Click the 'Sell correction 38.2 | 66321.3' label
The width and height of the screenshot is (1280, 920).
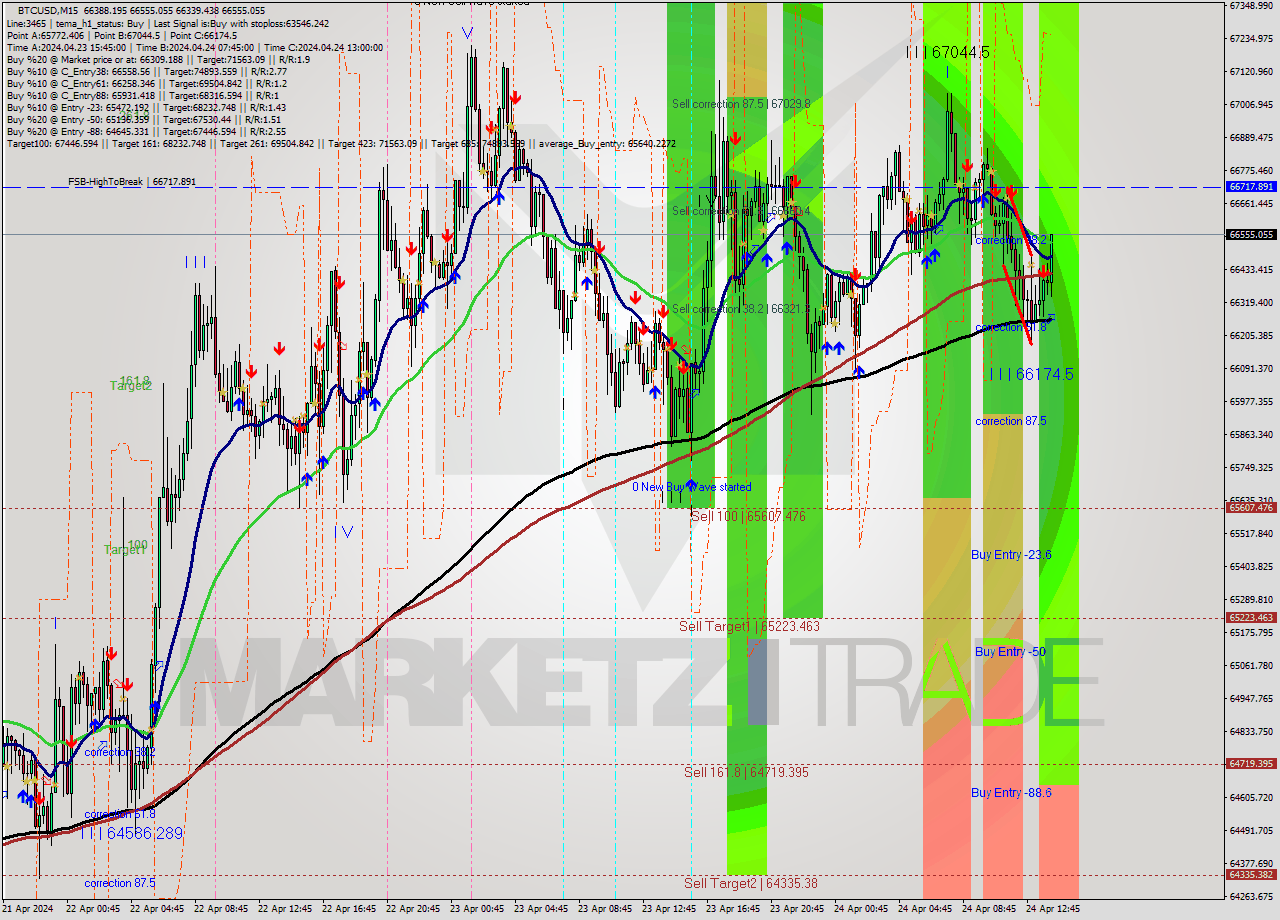(741, 309)
